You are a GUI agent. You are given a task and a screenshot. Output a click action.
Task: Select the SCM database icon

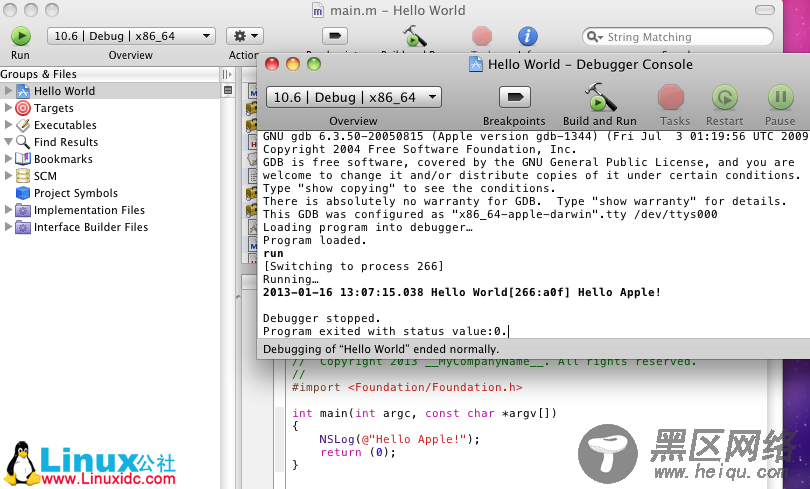(23, 176)
